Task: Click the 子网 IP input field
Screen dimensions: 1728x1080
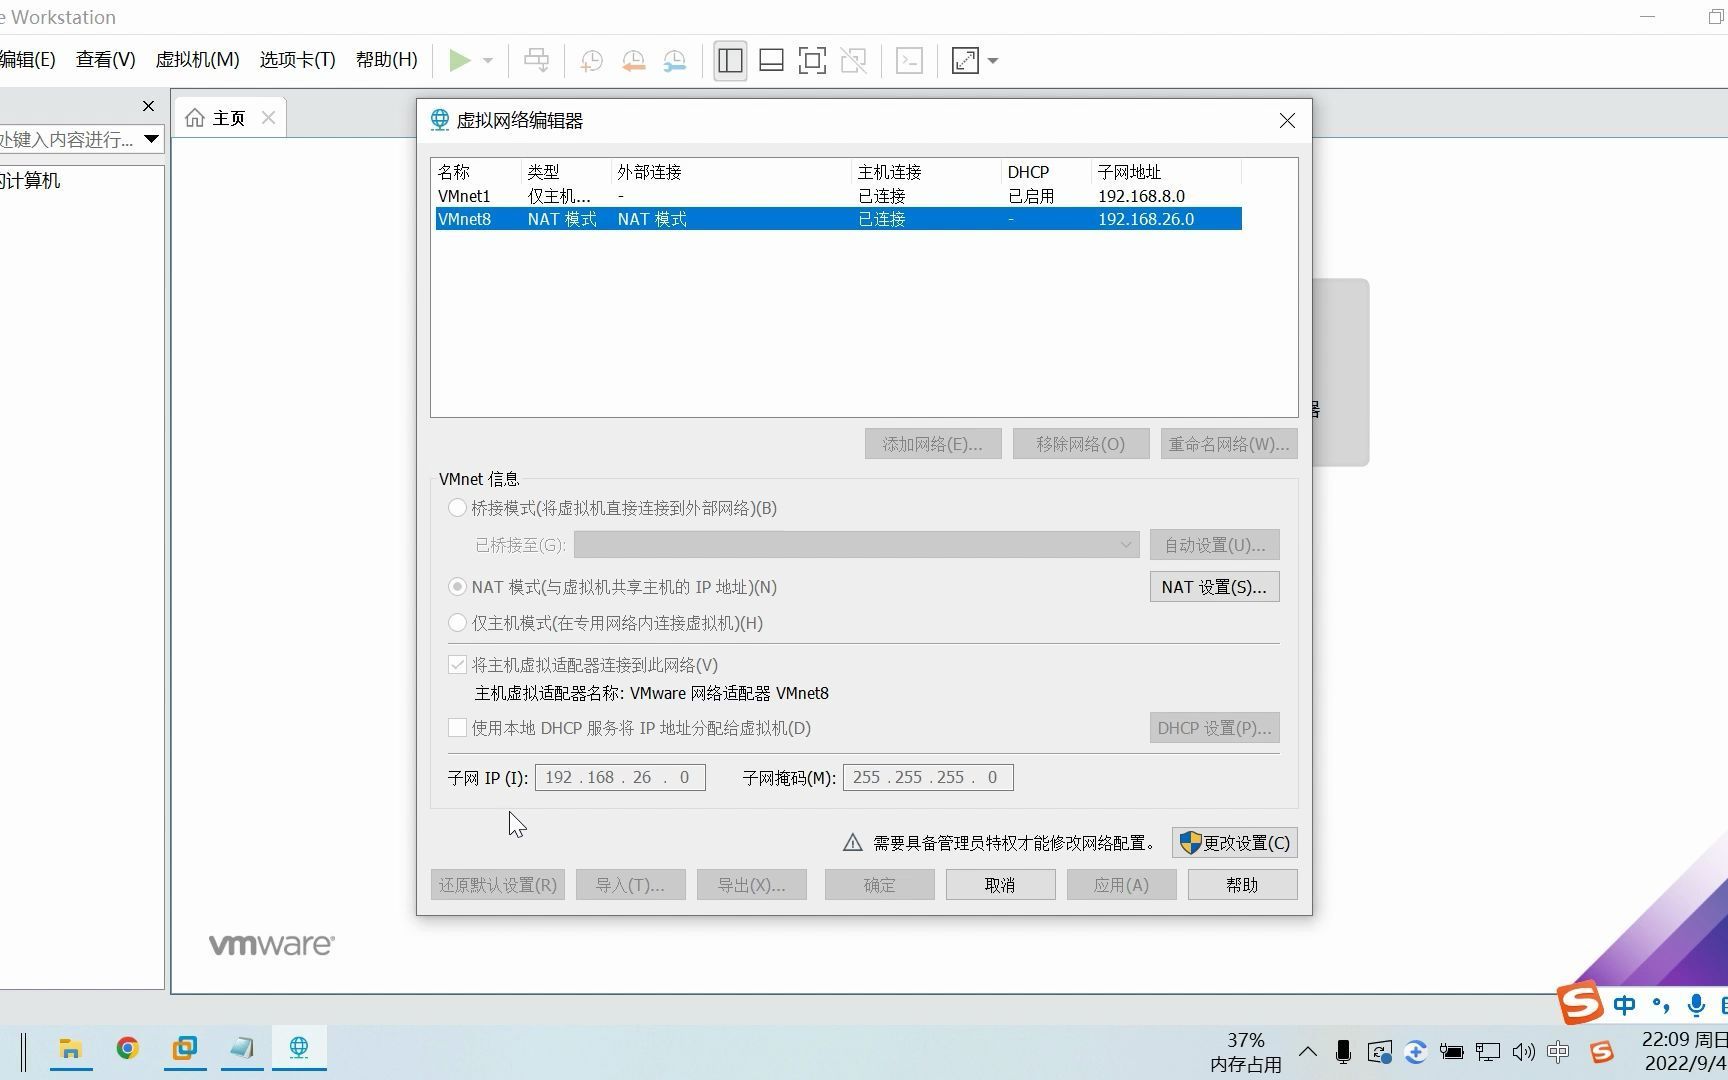Action: point(620,778)
